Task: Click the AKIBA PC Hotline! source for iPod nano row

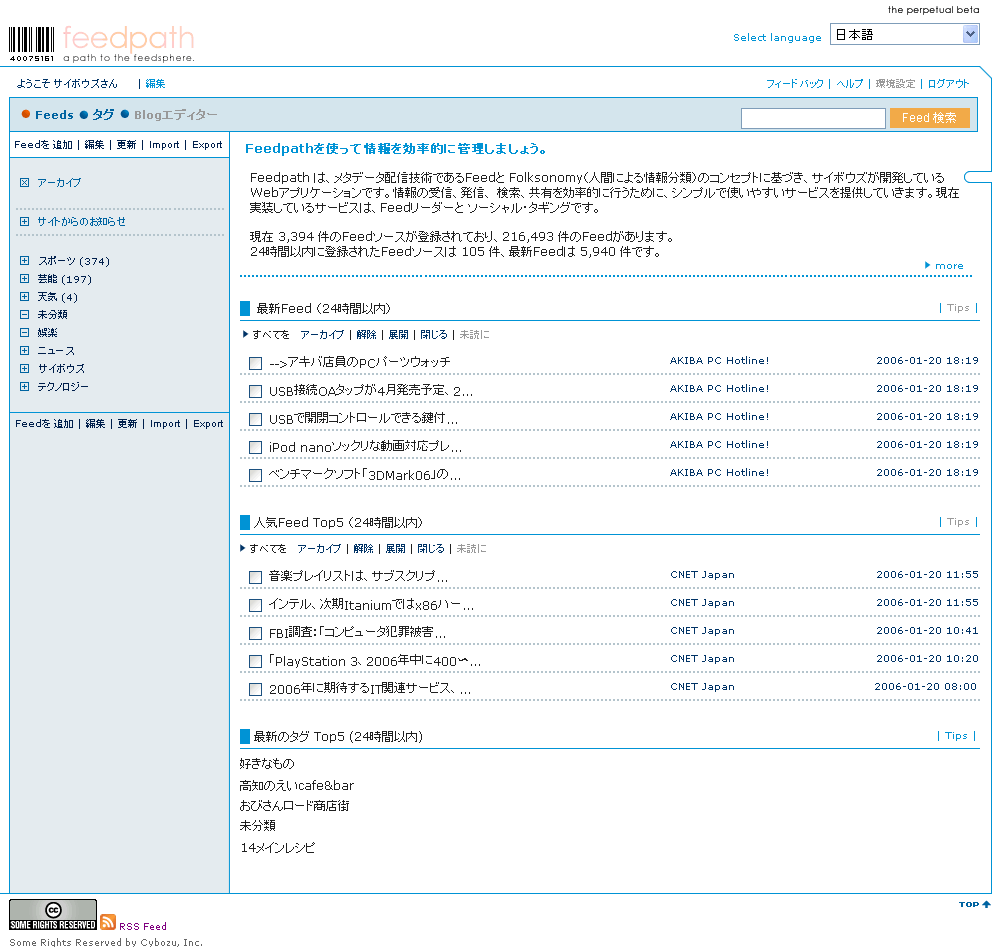Action: click(719, 444)
